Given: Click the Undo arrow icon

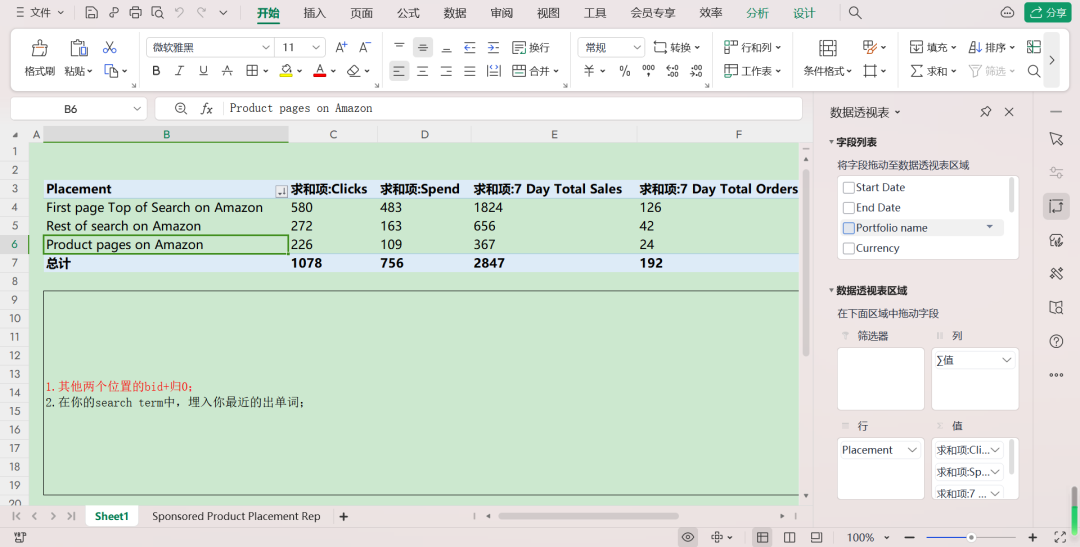Looking at the screenshot, I should click(179, 12).
